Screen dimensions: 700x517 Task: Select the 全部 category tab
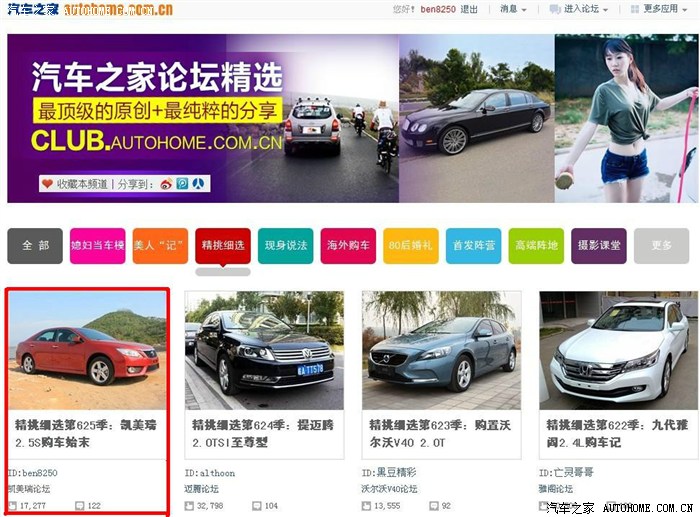pyautogui.click(x=34, y=245)
